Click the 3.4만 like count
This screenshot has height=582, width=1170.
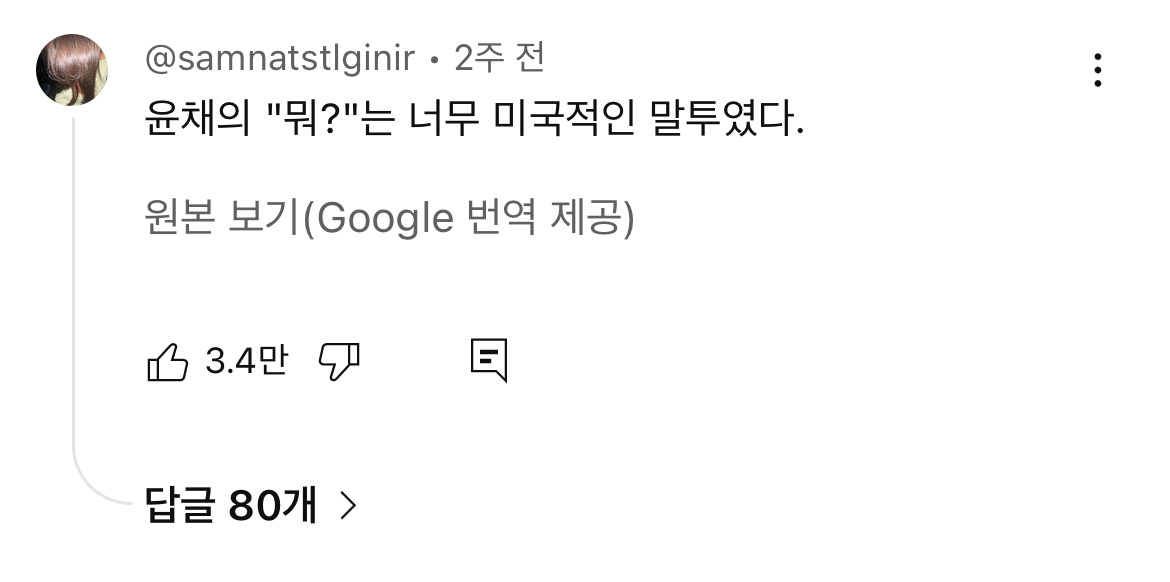245,361
